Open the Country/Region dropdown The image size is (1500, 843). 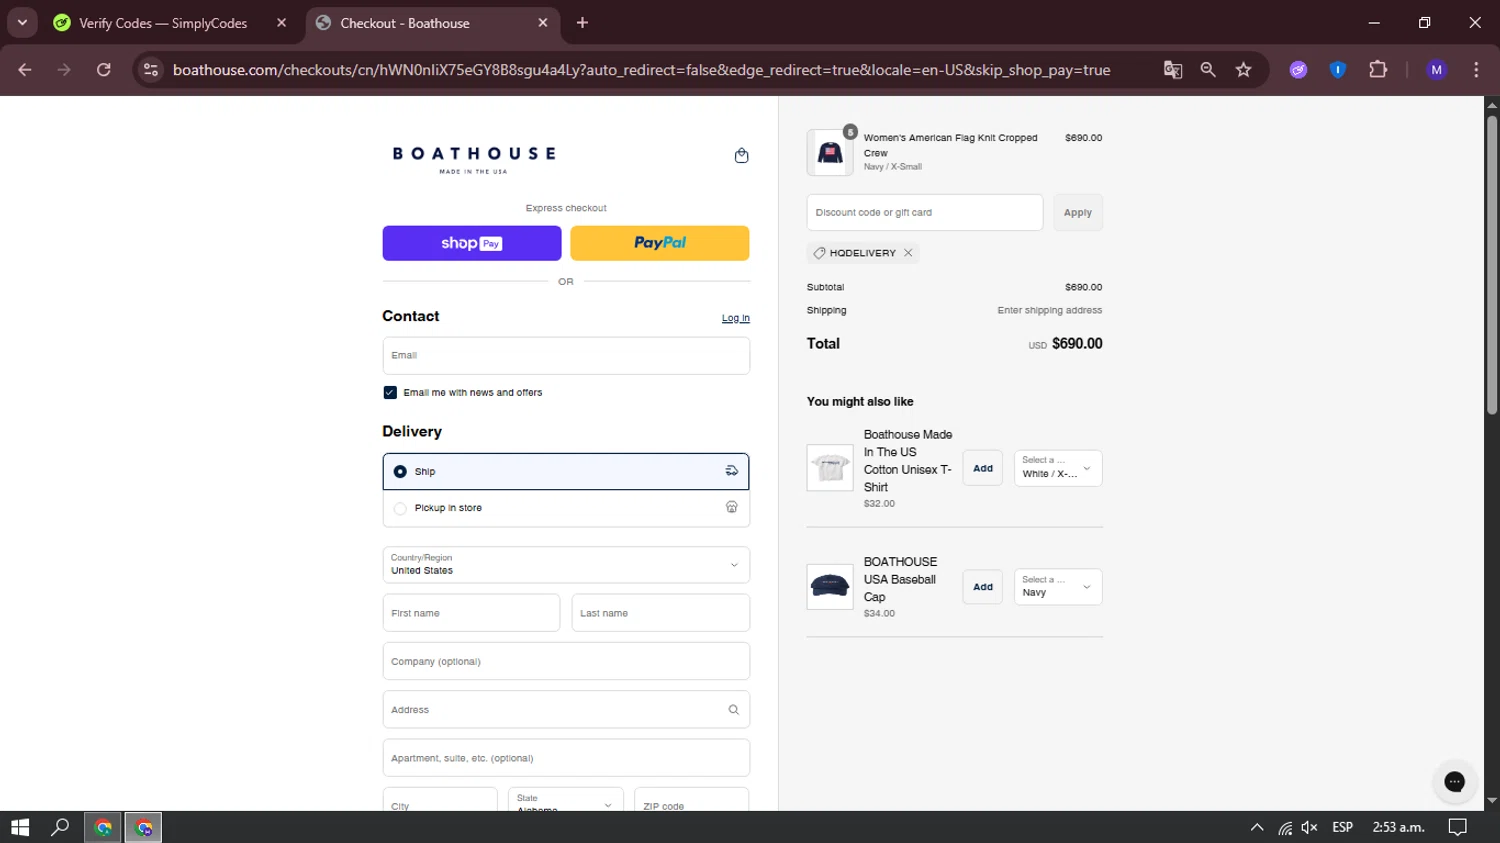click(x=566, y=565)
